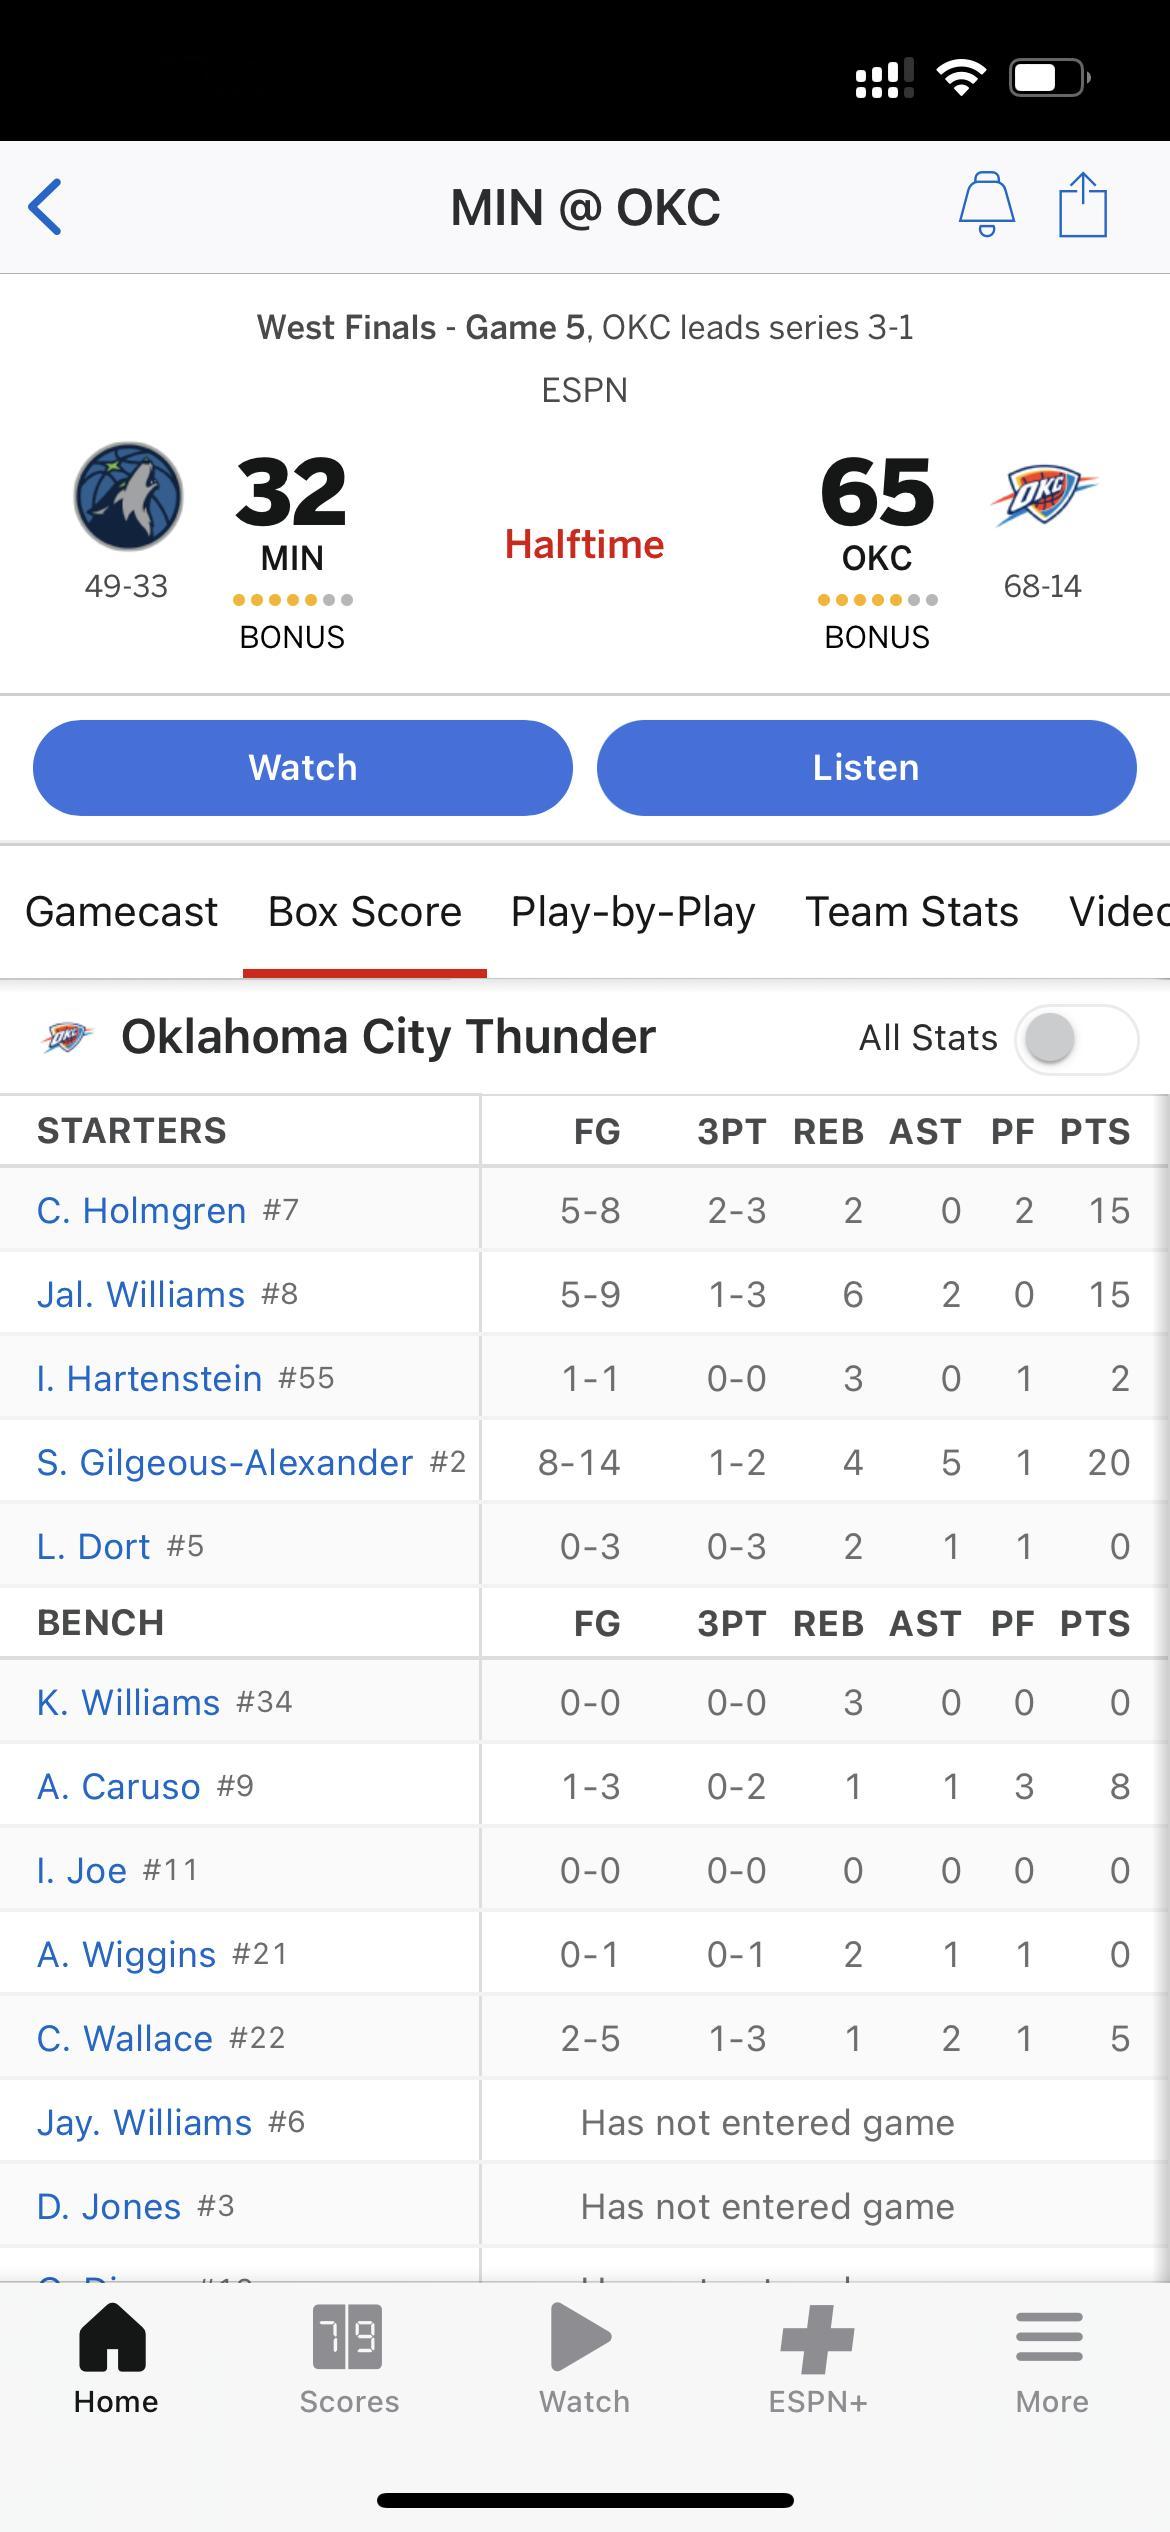Screen dimensions: 1170x2532
Task: Switch to the Gamecast tab
Action: coord(121,911)
